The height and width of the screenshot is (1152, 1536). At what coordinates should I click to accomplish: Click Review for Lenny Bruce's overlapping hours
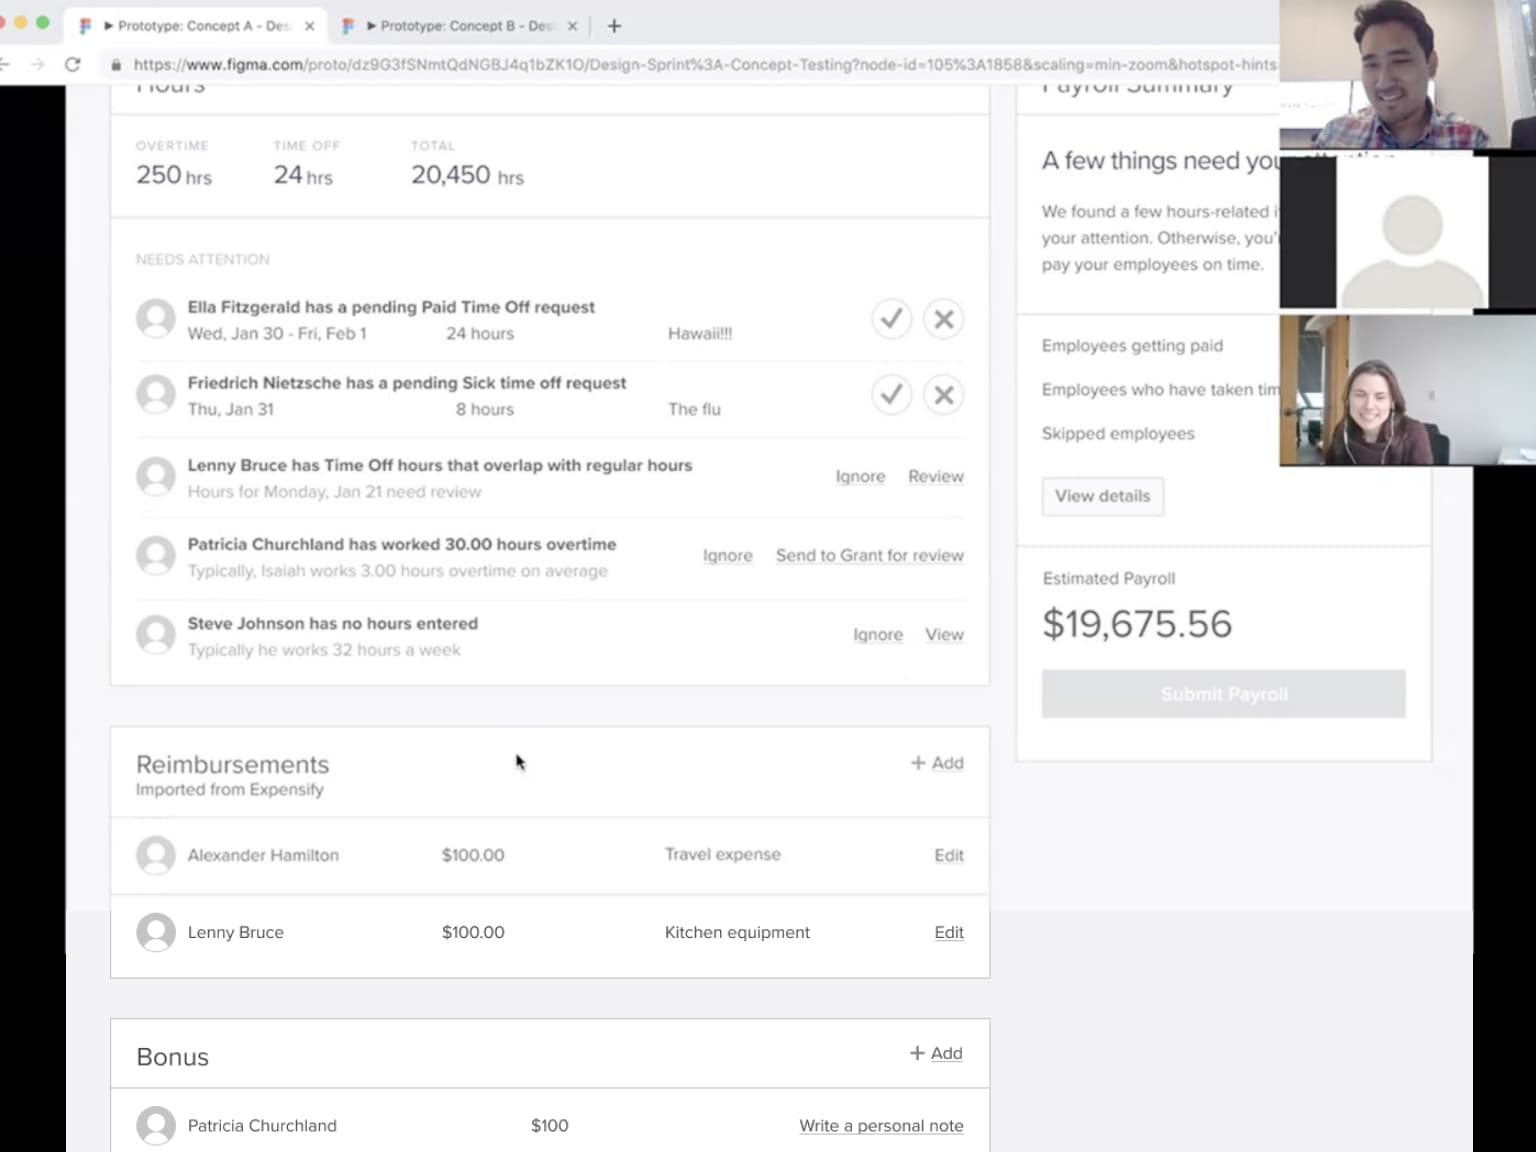click(935, 477)
